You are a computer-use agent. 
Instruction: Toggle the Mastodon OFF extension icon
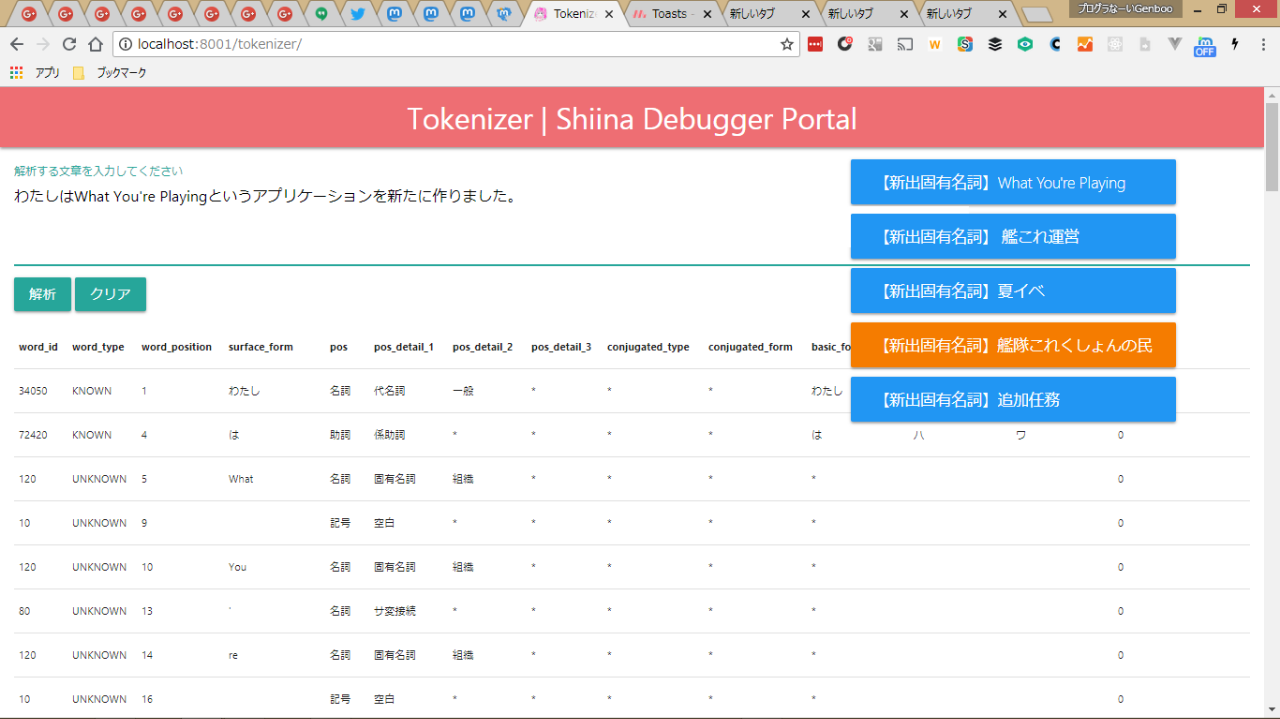[1205, 45]
